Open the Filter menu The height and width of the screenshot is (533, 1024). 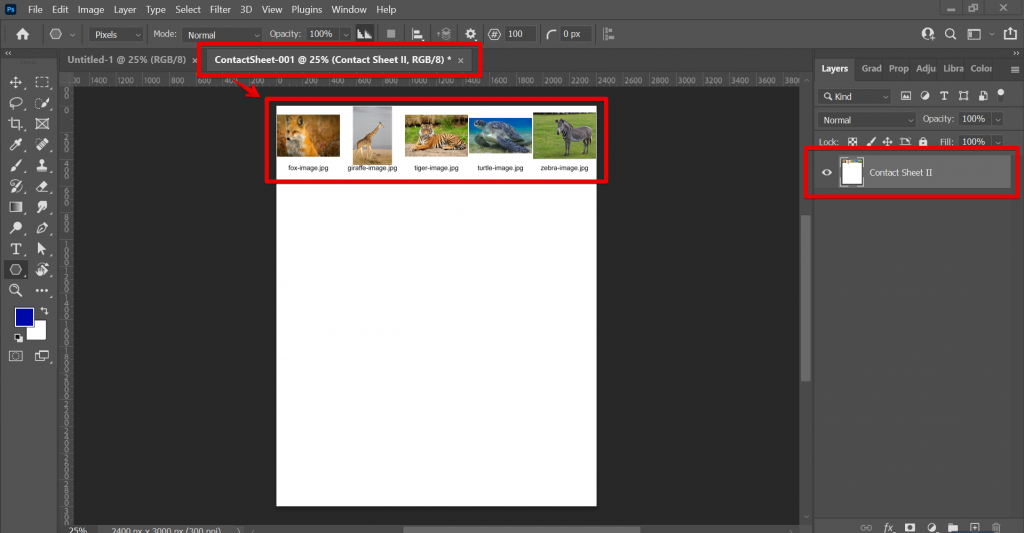pos(222,10)
